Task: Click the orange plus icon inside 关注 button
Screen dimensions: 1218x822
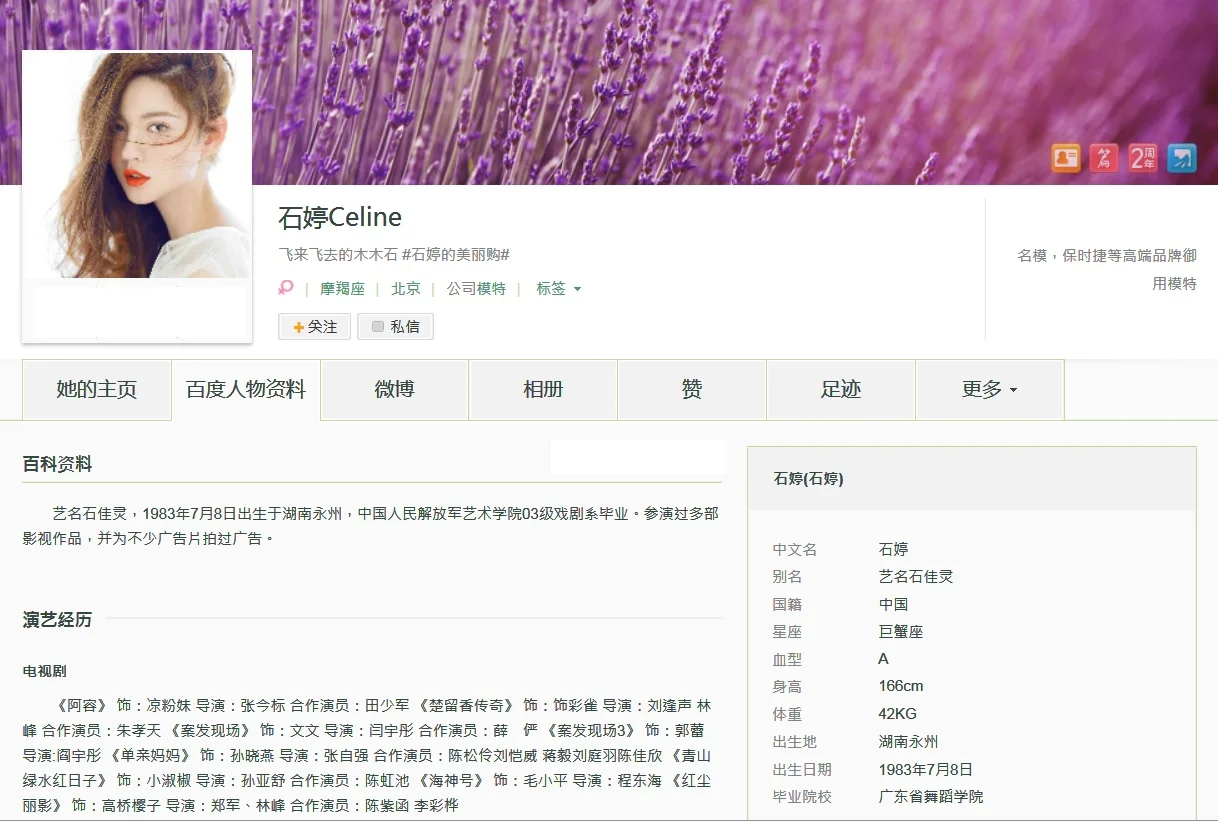Action: (298, 326)
